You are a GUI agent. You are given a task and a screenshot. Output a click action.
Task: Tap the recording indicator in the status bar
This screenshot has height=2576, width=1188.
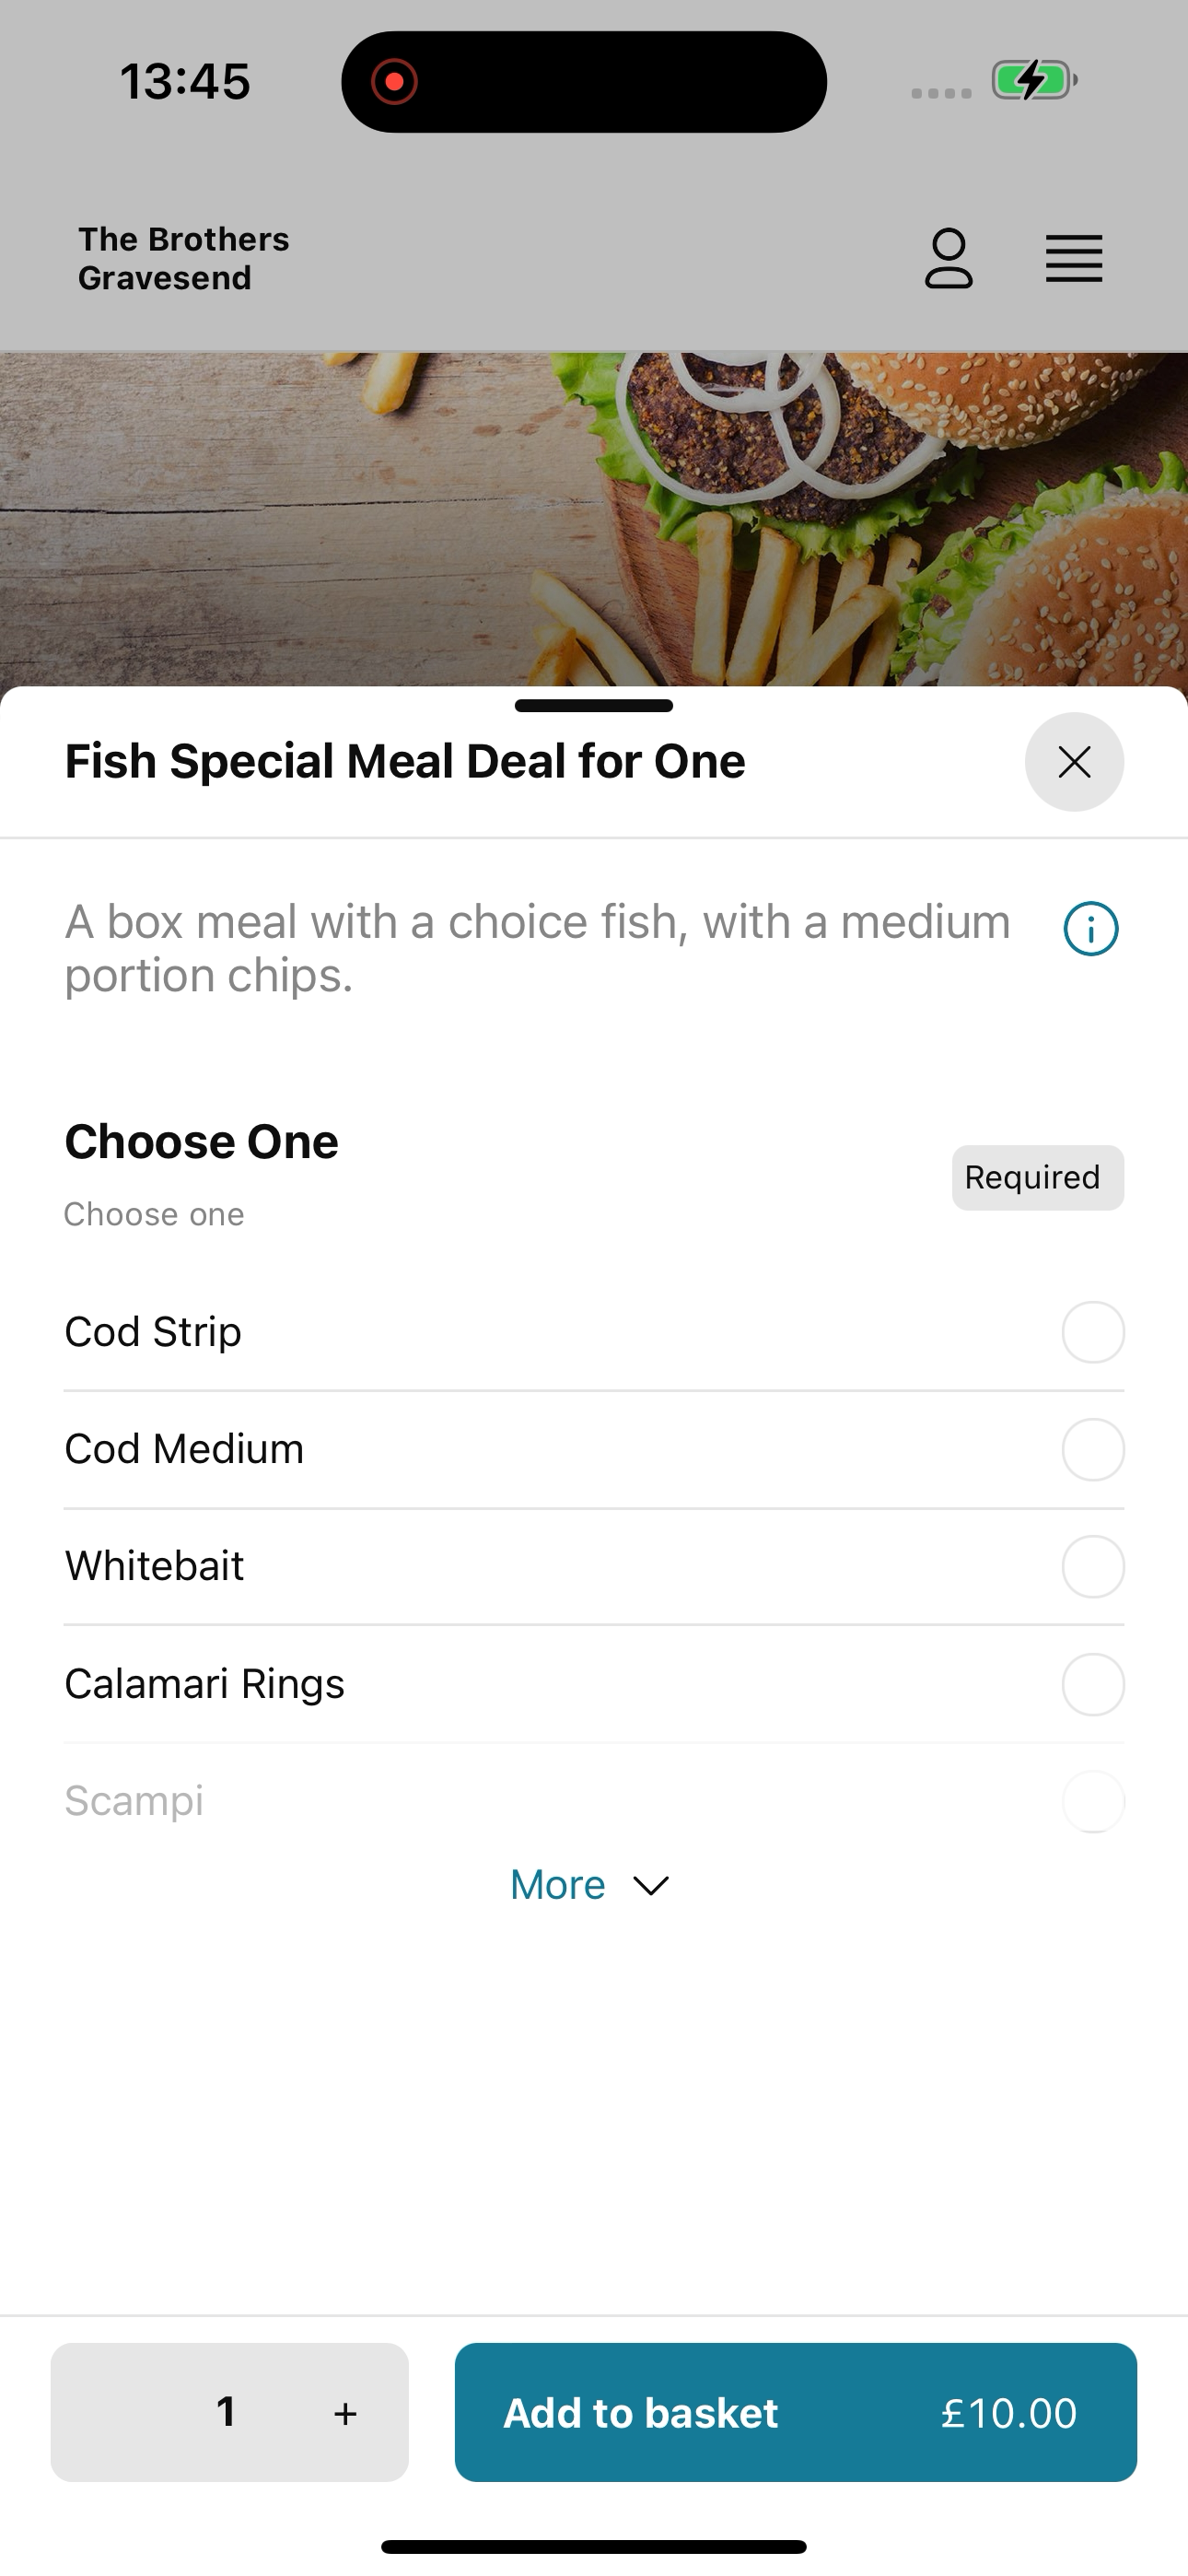(x=394, y=81)
